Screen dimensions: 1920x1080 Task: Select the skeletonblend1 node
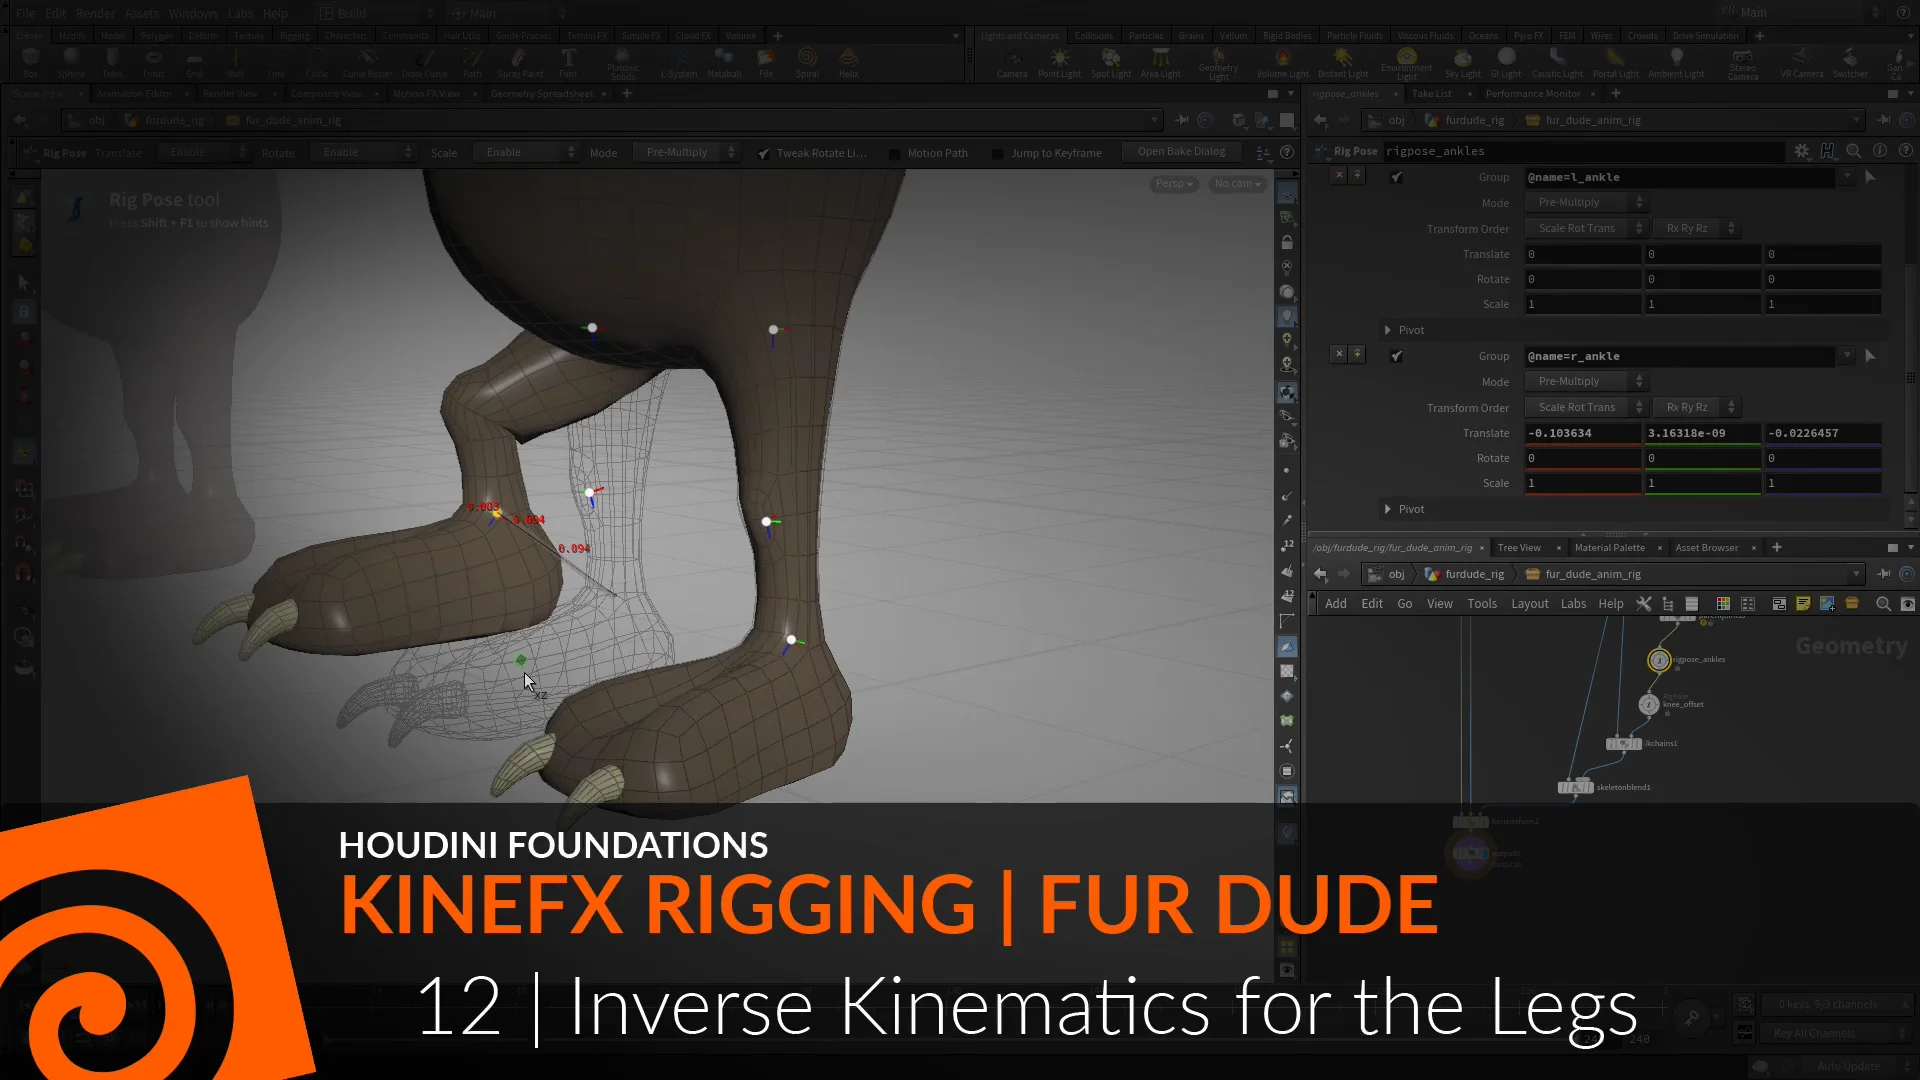pos(1575,787)
